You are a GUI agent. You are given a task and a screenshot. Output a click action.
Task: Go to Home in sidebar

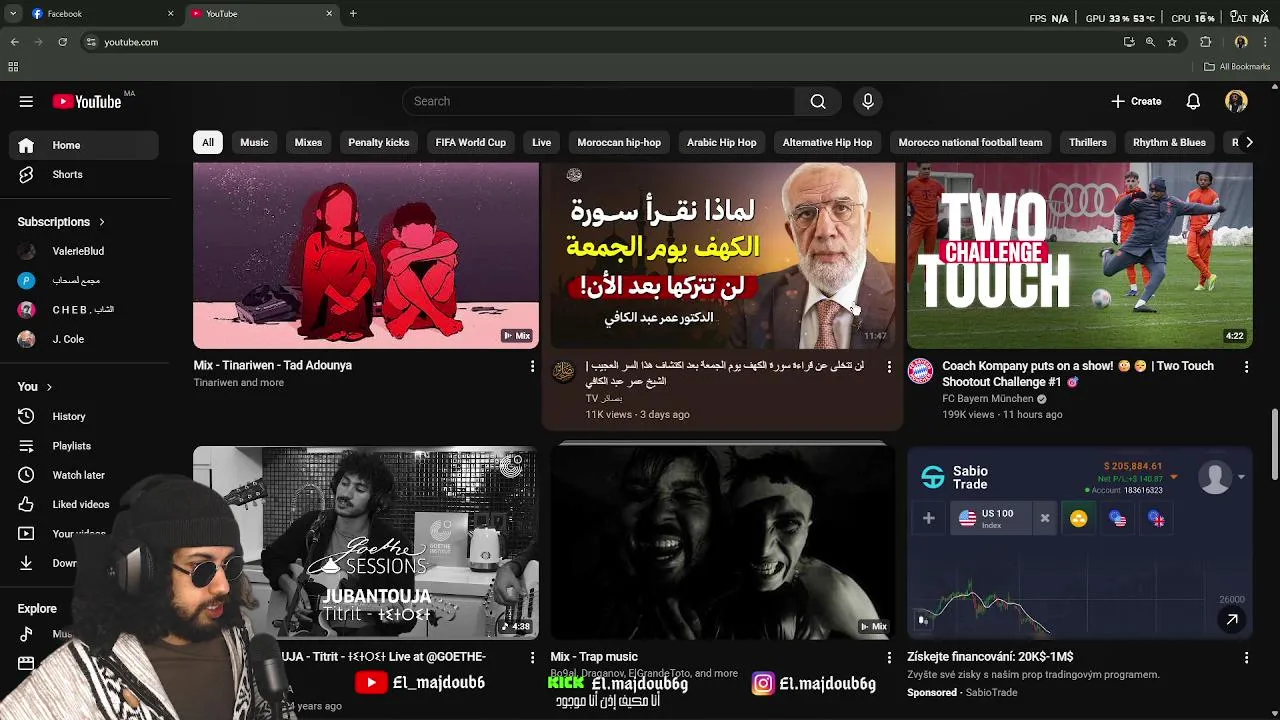(x=84, y=145)
